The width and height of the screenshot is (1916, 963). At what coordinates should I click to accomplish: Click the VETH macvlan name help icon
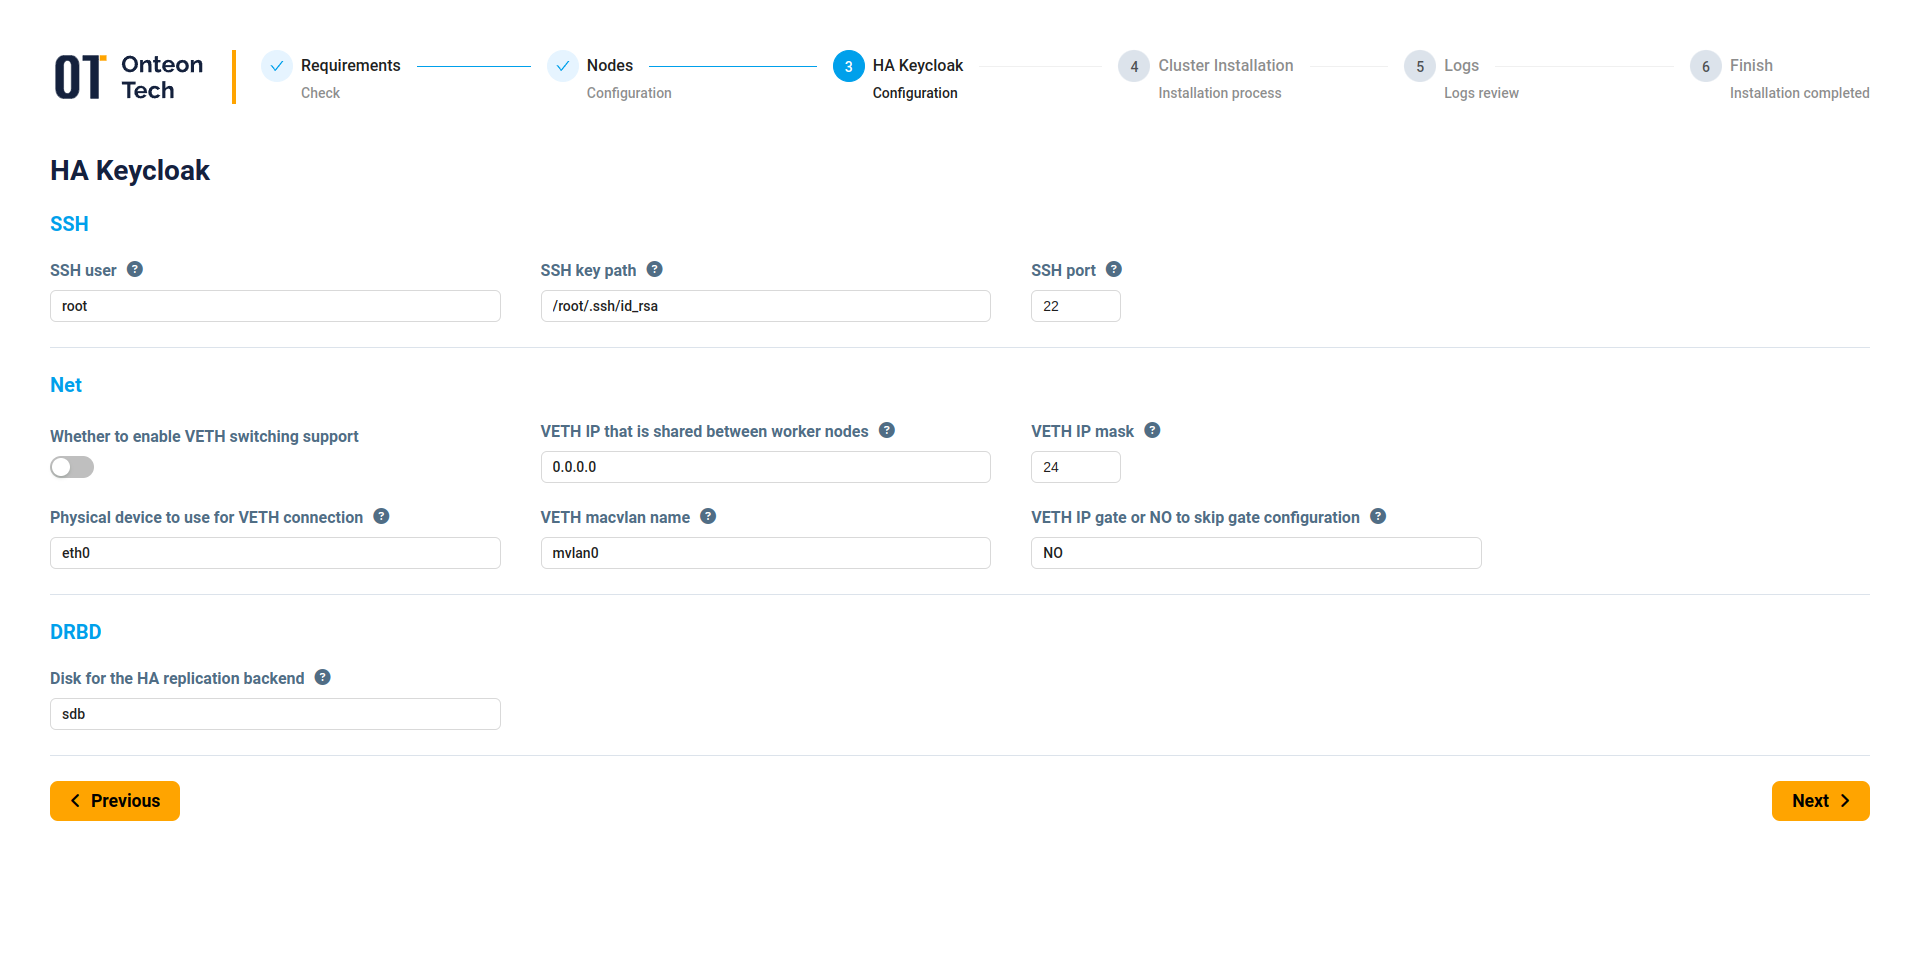point(708,516)
